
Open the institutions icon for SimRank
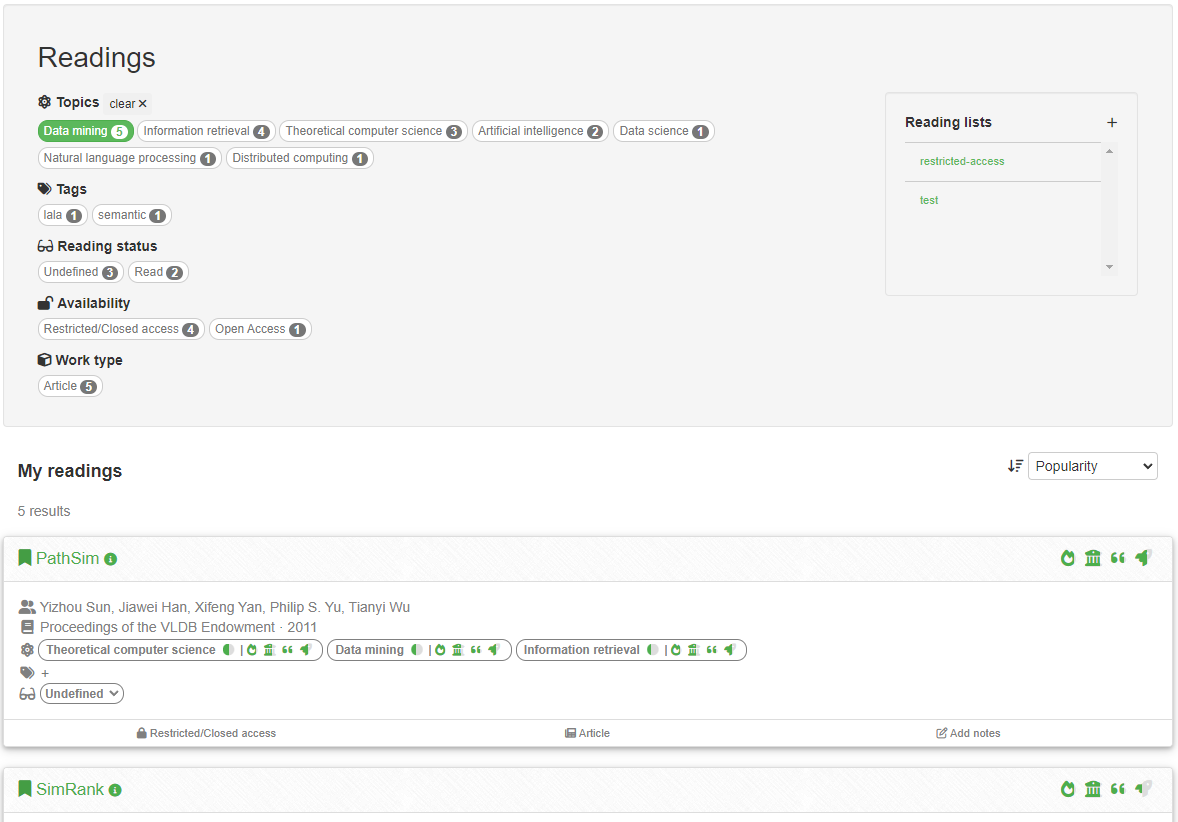[1092, 789]
